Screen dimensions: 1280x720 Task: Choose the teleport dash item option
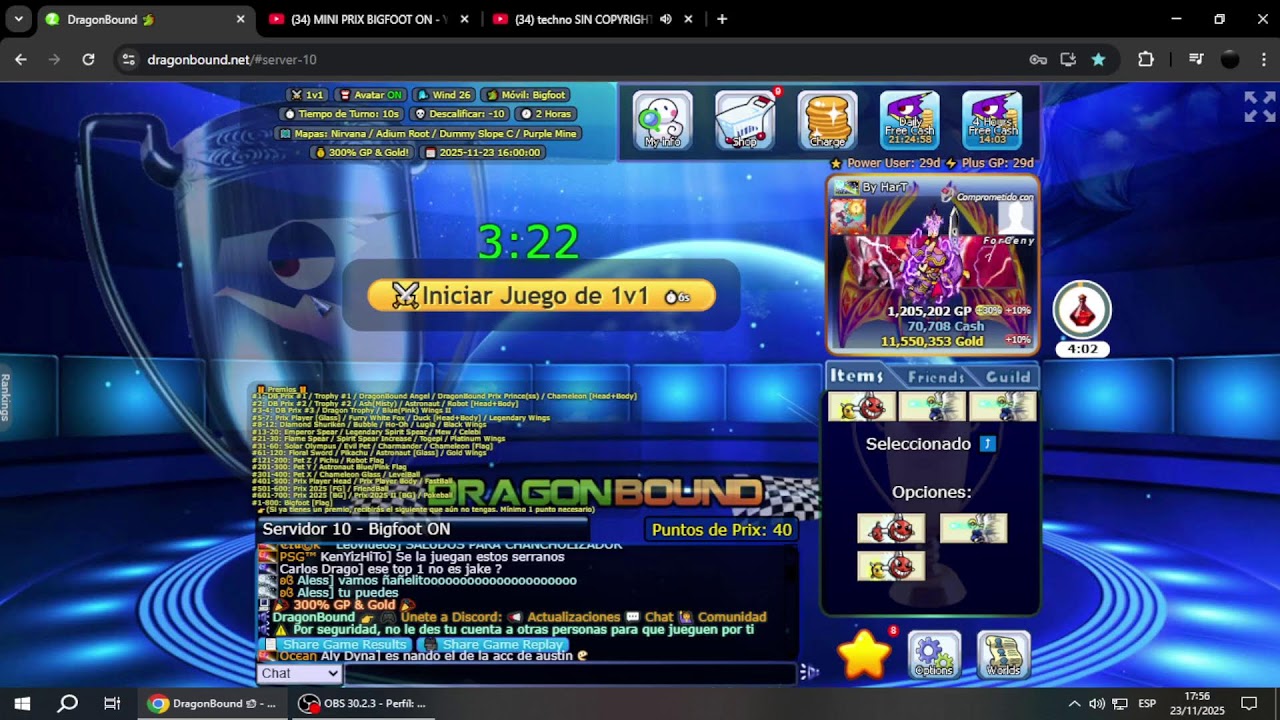pyautogui.click(x=973, y=528)
